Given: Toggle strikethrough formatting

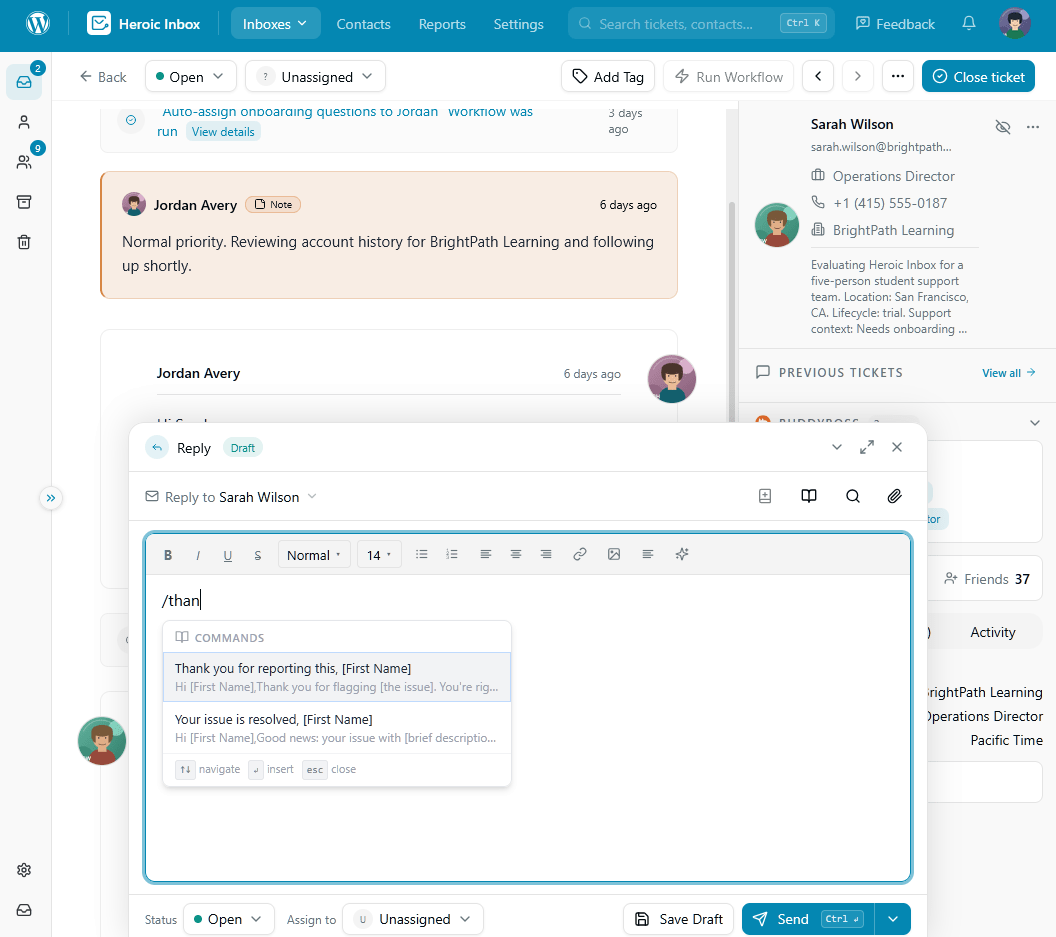Looking at the screenshot, I should click(x=257, y=555).
